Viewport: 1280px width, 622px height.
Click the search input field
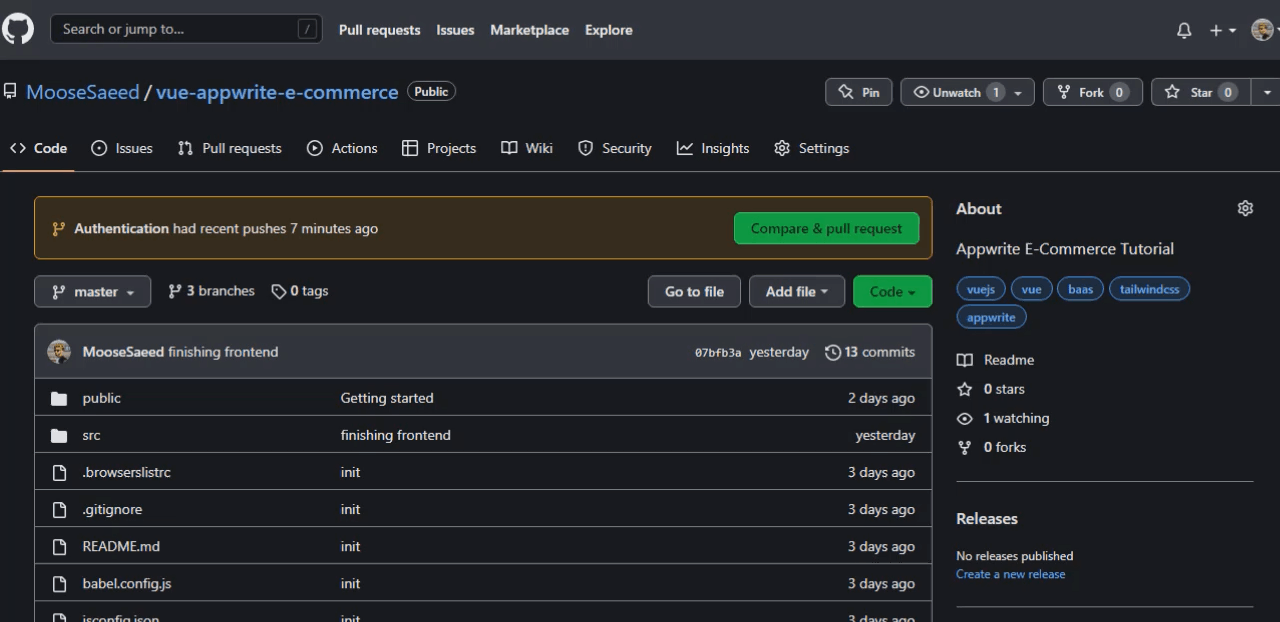coord(186,30)
